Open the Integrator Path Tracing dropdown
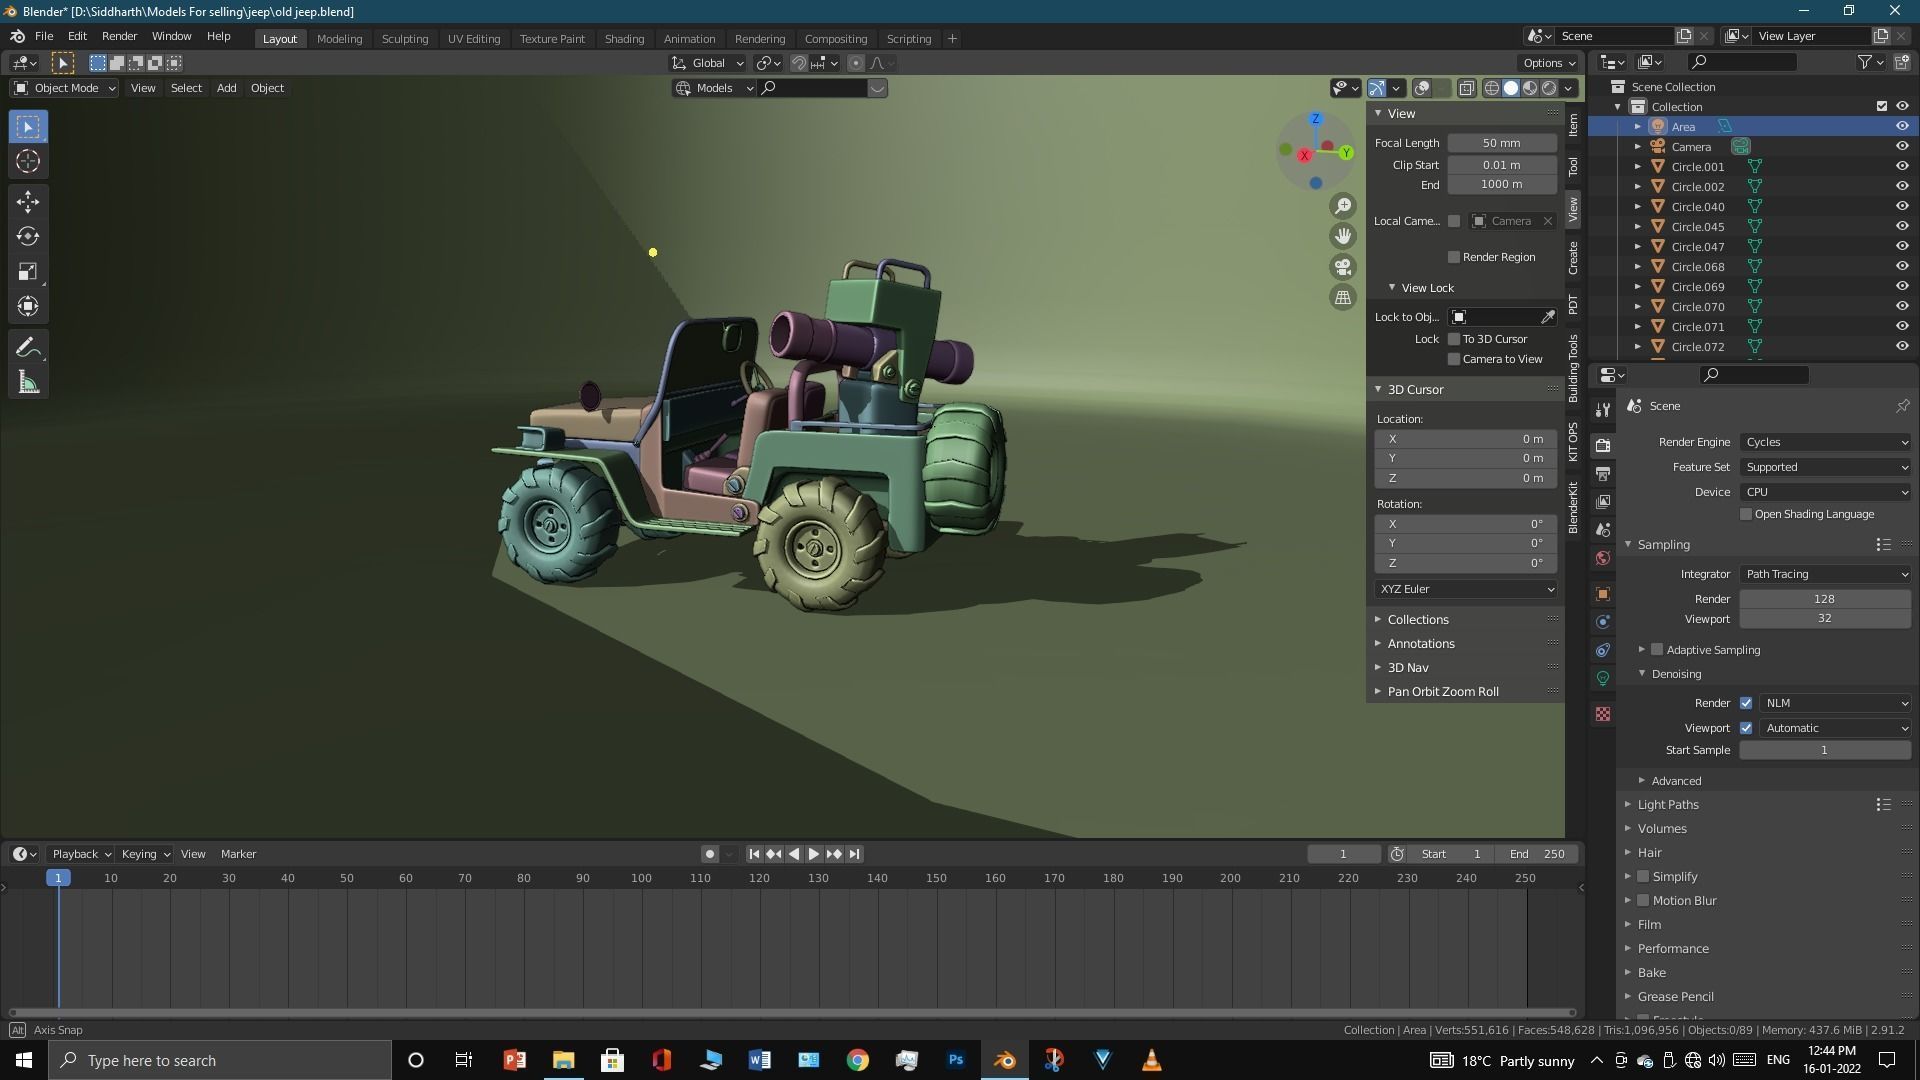 1825,574
